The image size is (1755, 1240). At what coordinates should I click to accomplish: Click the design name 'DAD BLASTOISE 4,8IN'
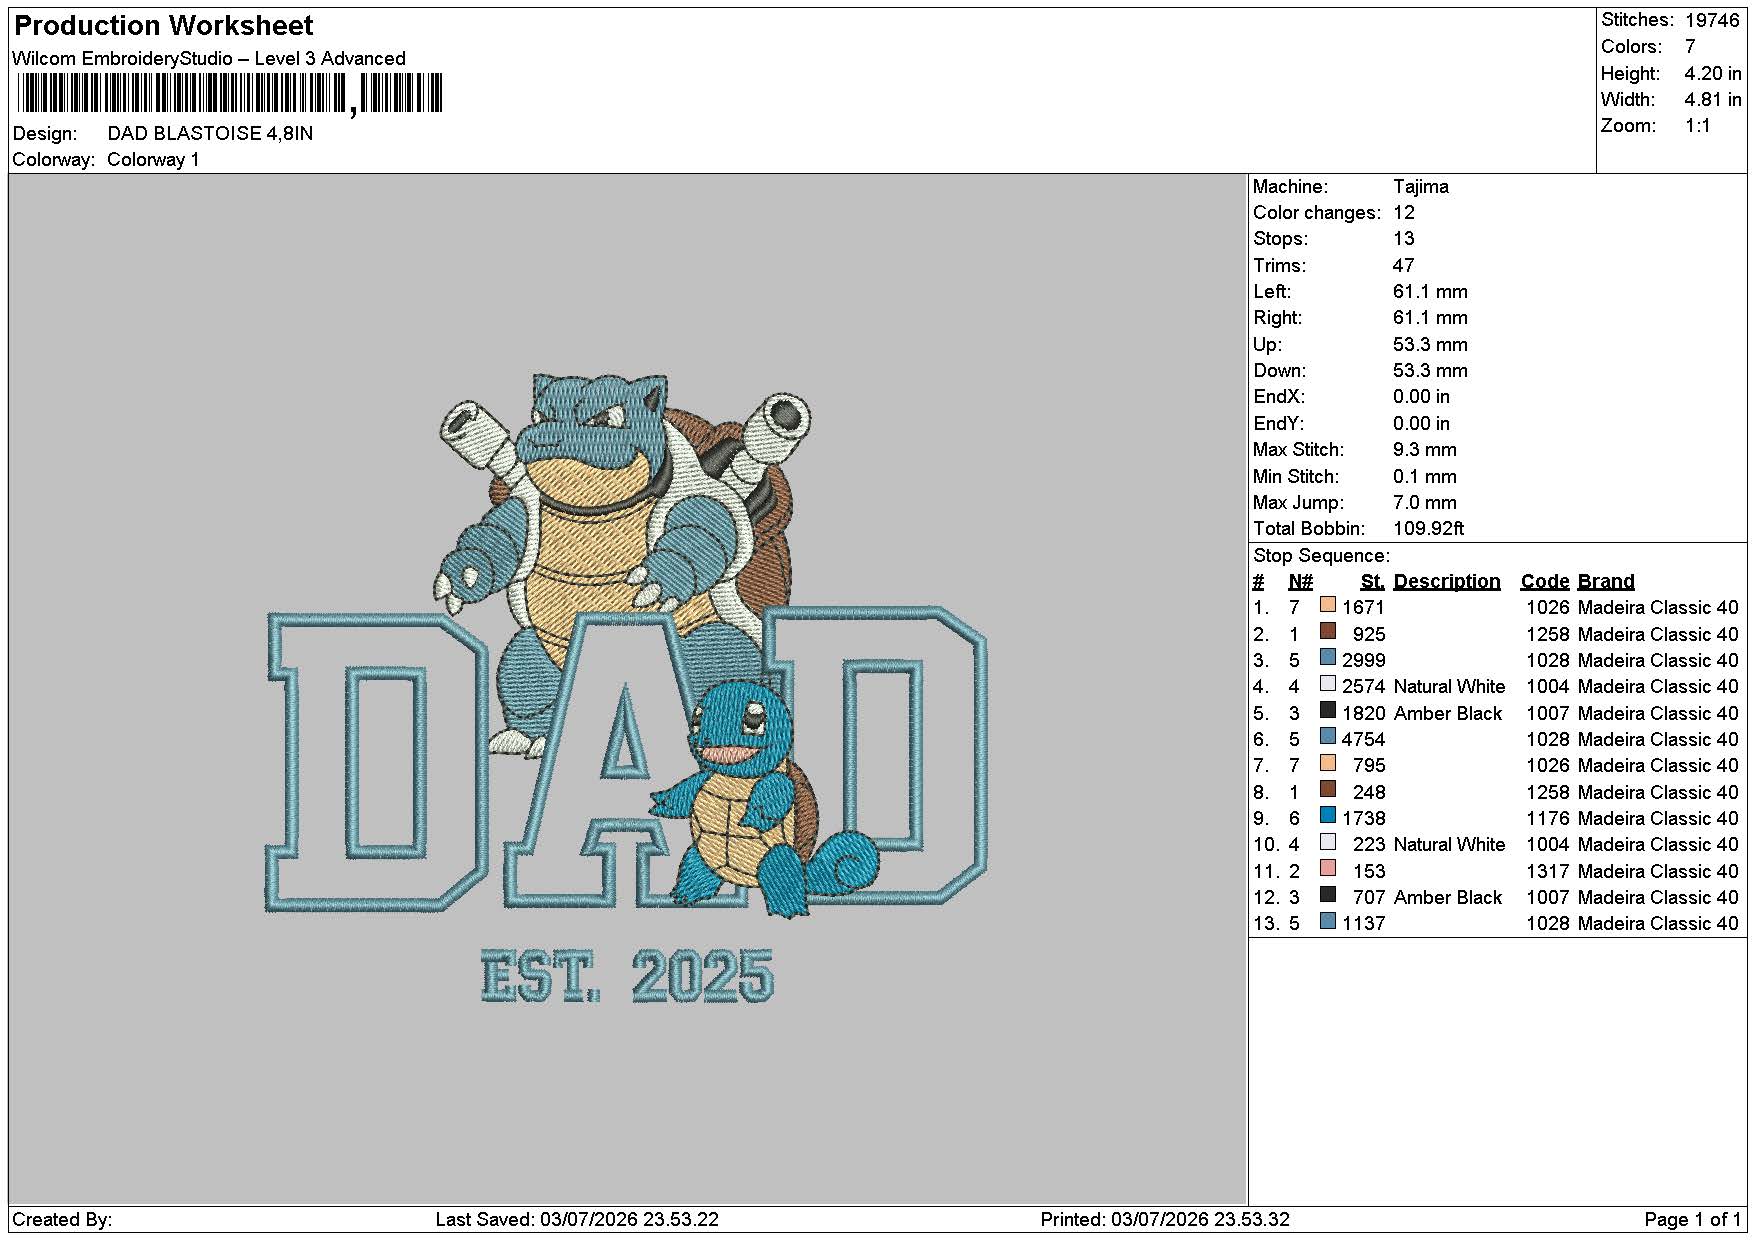point(210,134)
